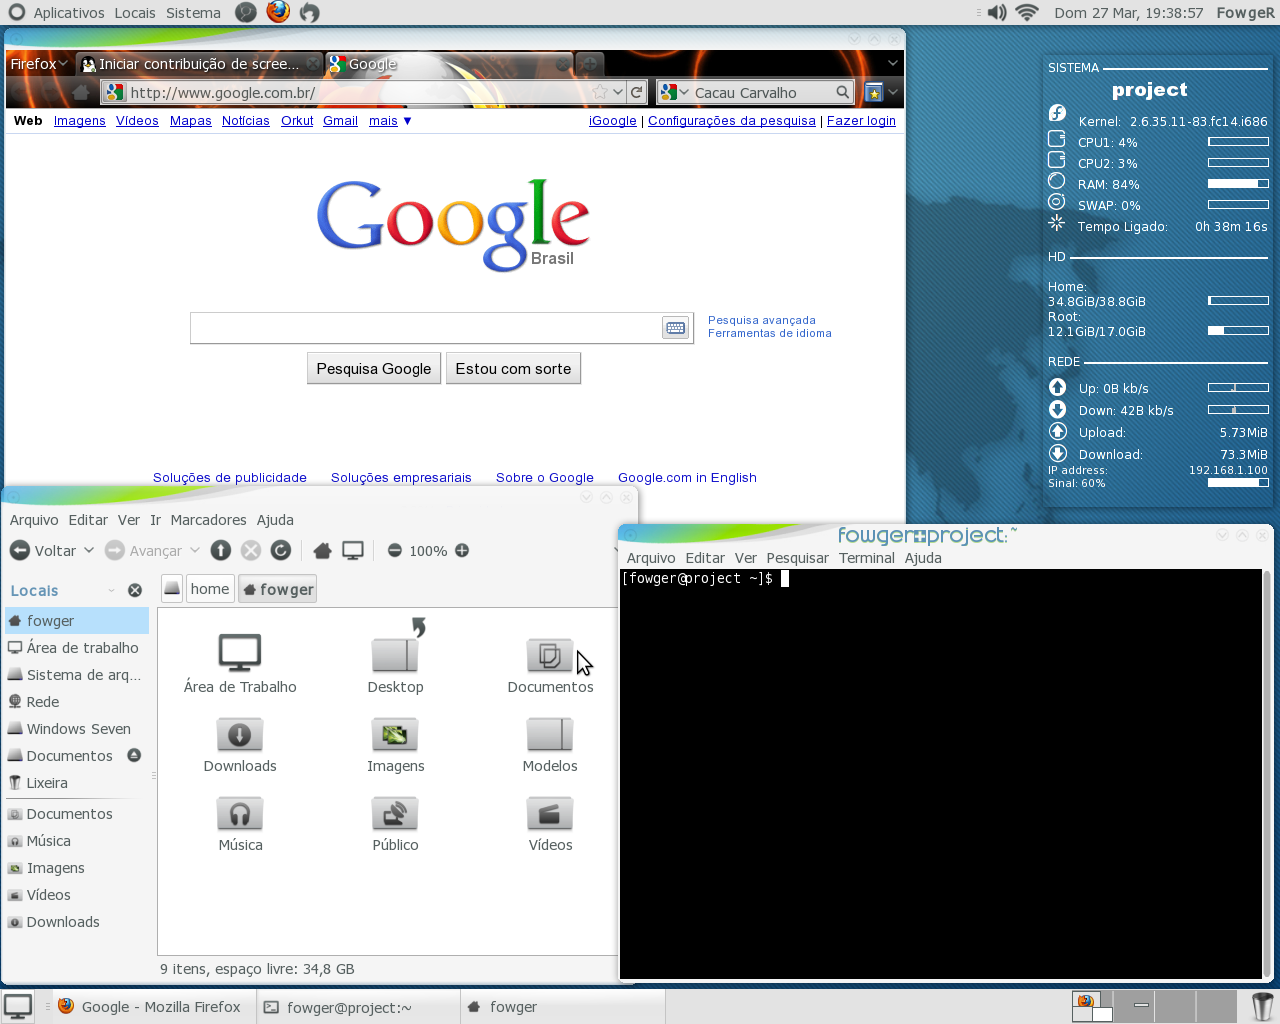Open the Terminal menu in terminal window
The height and width of the screenshot is (1024, 1280).
[866, 558]
